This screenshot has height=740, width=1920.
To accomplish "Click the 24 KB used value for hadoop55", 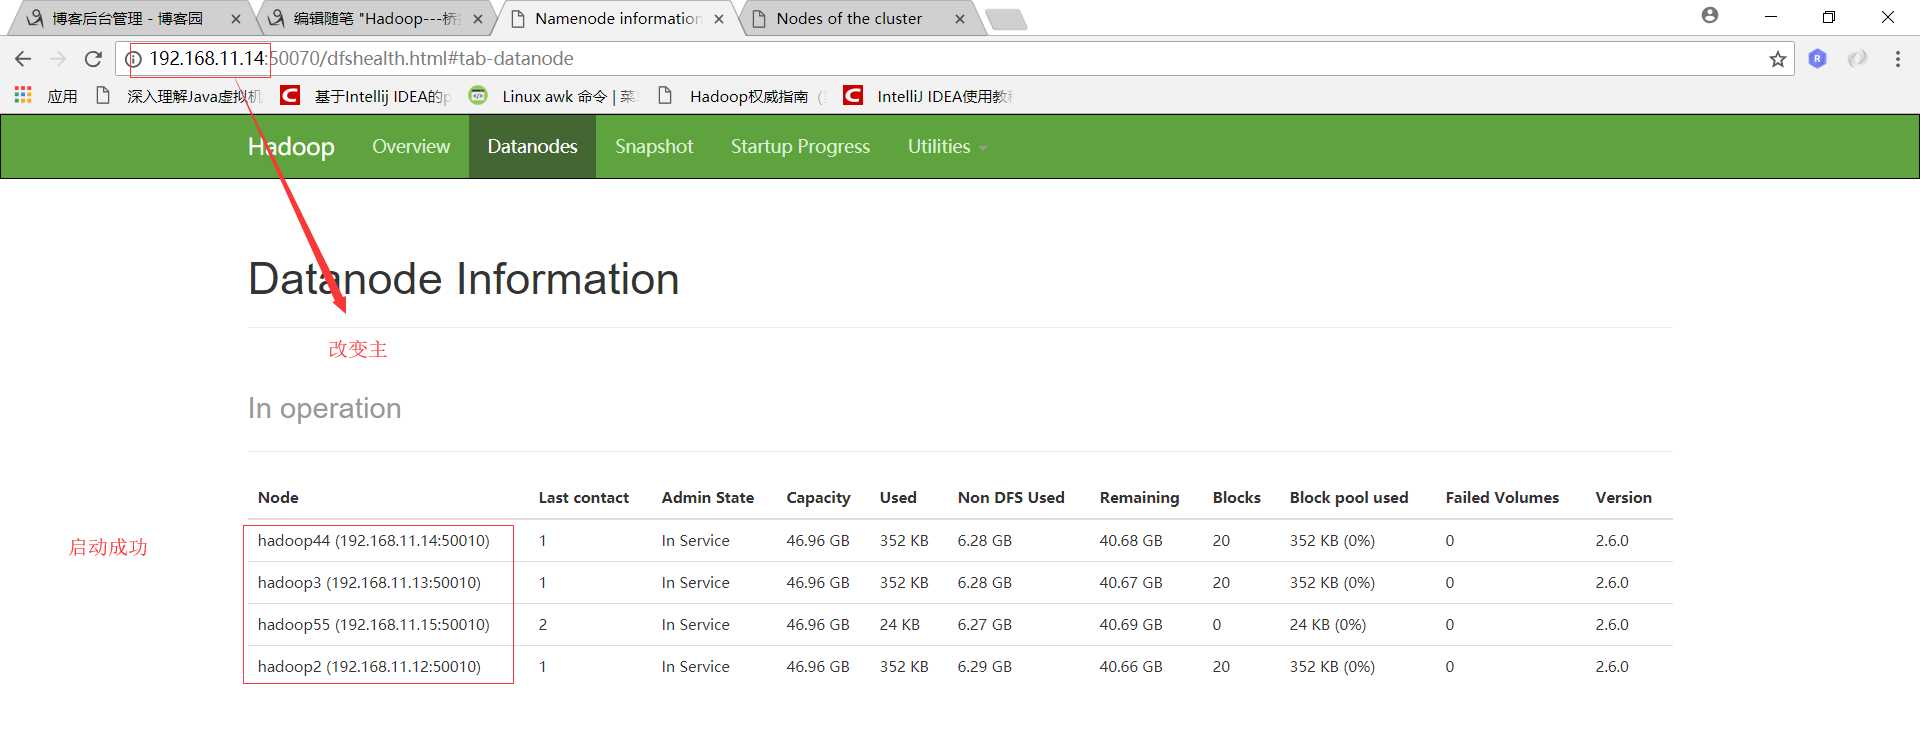I will click(x=899, y=624).
